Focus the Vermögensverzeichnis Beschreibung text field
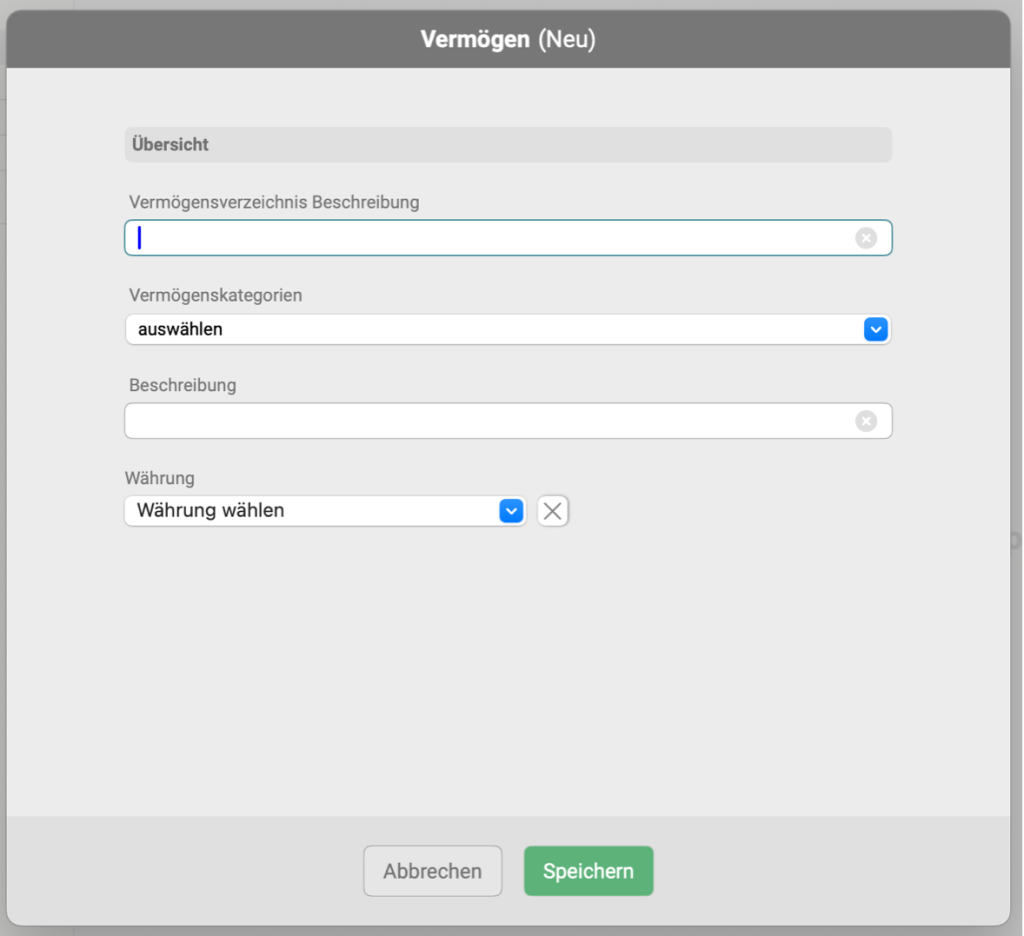 point(490,238)
